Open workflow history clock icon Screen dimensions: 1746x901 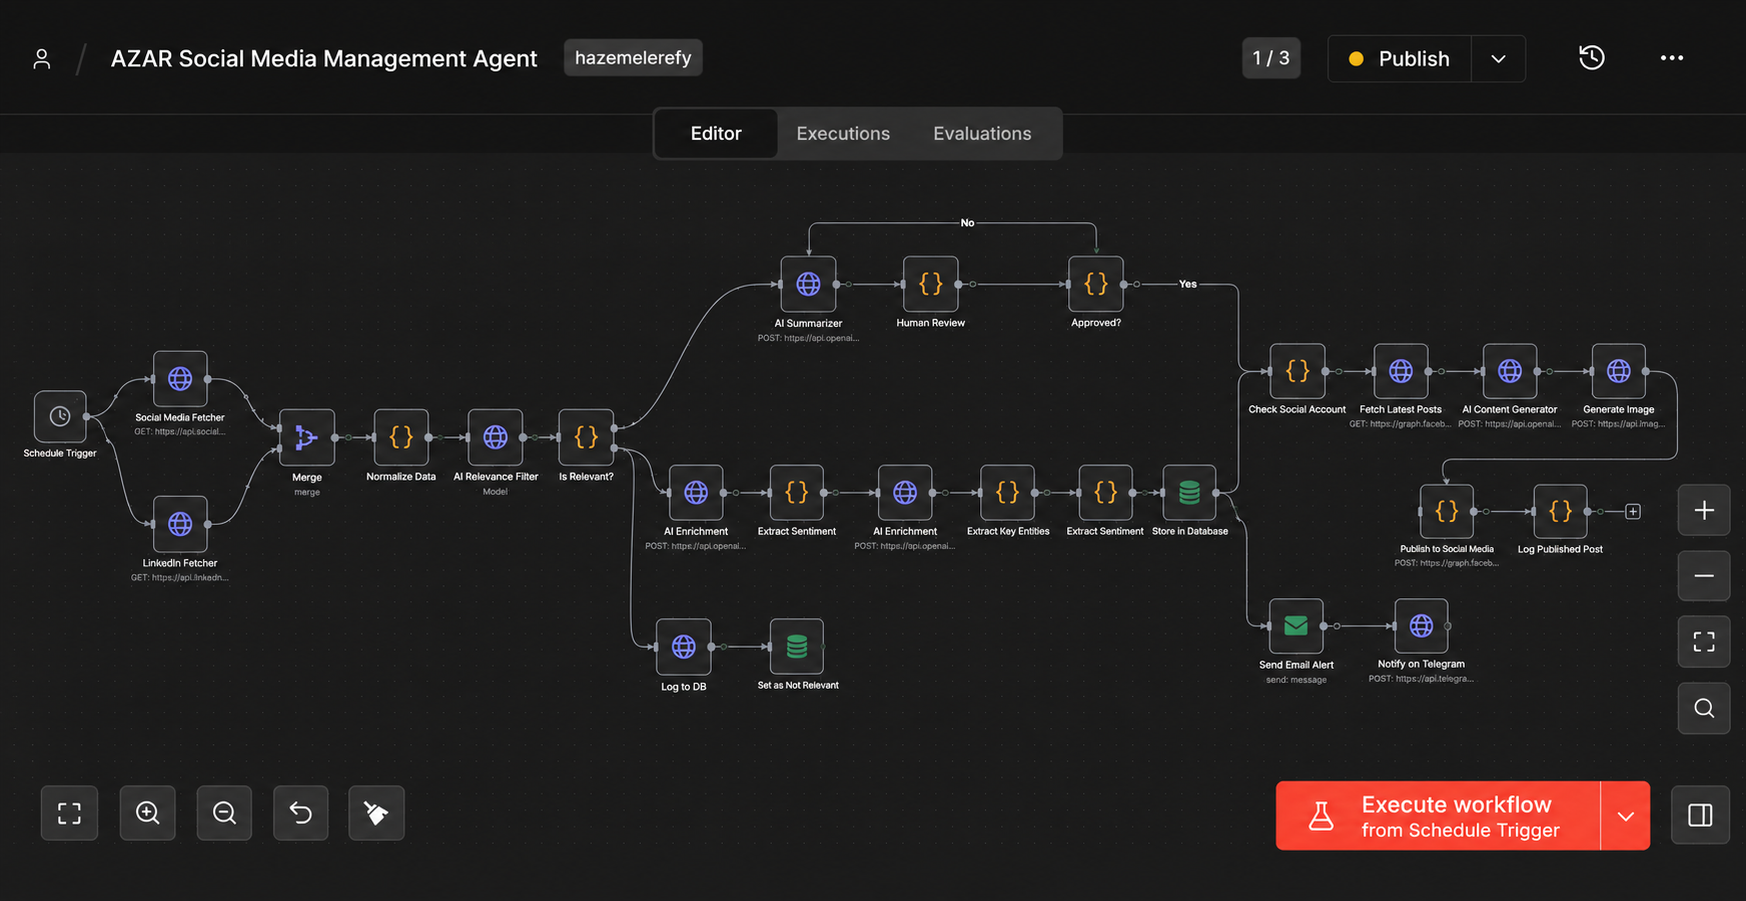pyautogui.click(x=1591, y=58)
